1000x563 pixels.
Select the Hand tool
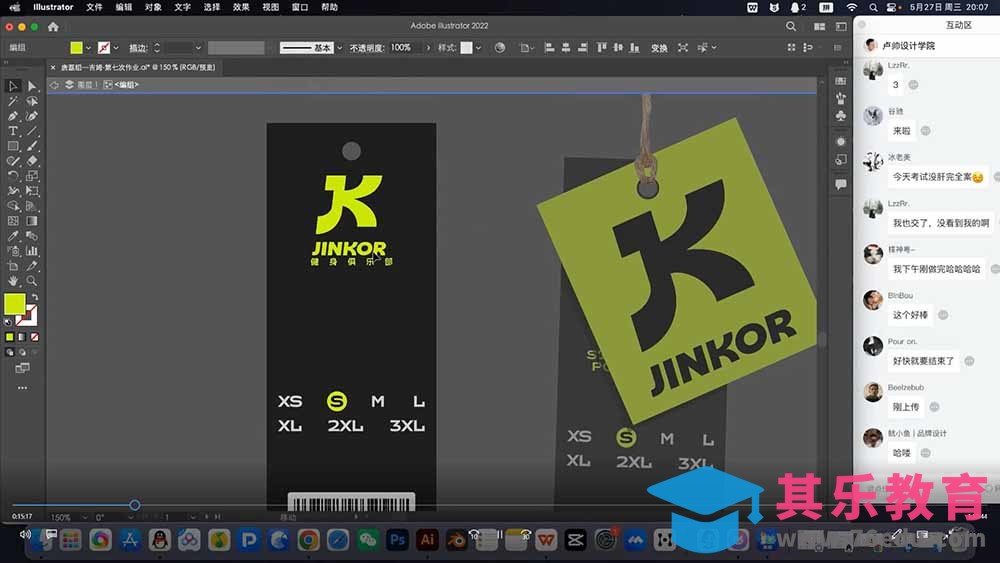13,281
